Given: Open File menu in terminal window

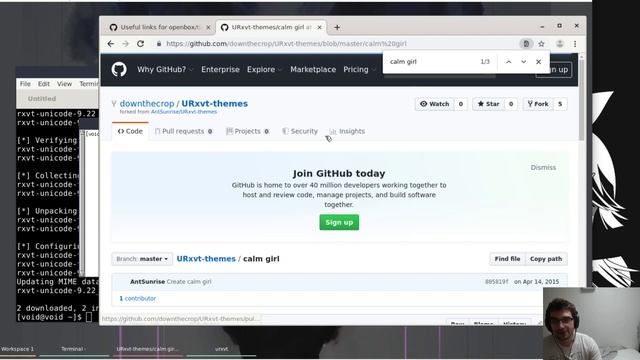Looking at the screenshot, I should [x=25, y=84].
